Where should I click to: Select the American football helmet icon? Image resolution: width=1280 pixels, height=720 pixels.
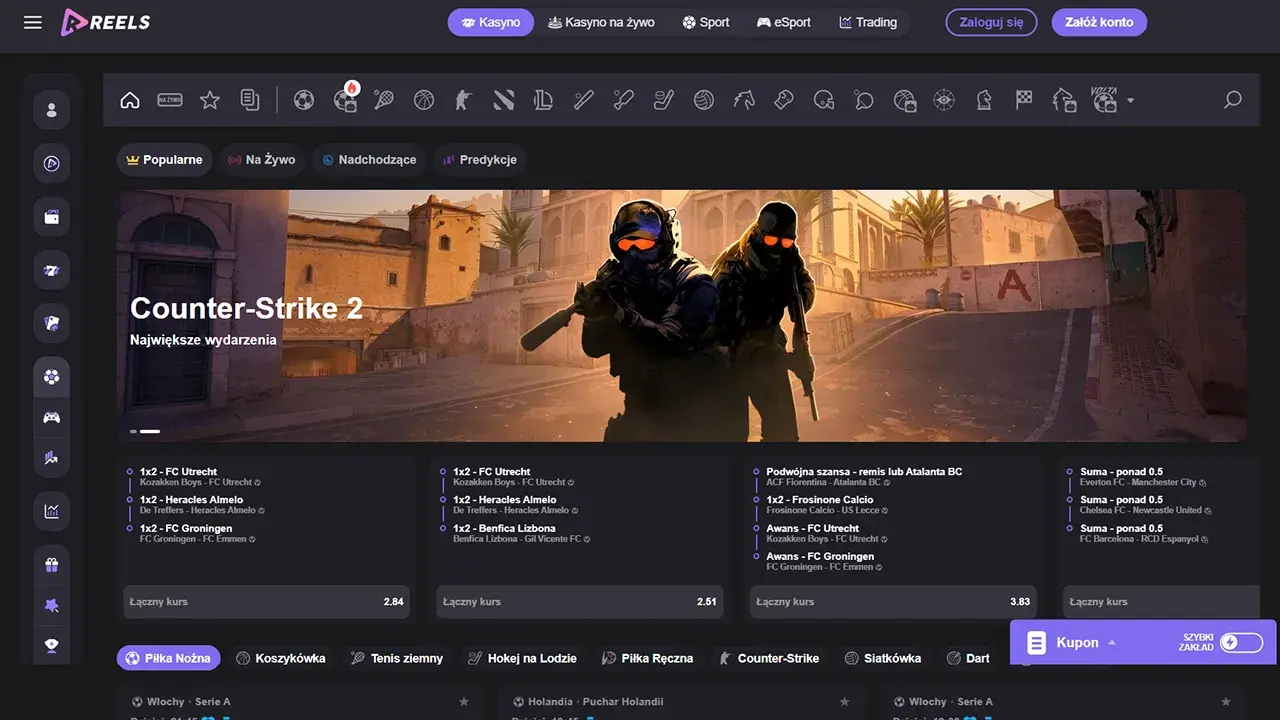point(824,100)
